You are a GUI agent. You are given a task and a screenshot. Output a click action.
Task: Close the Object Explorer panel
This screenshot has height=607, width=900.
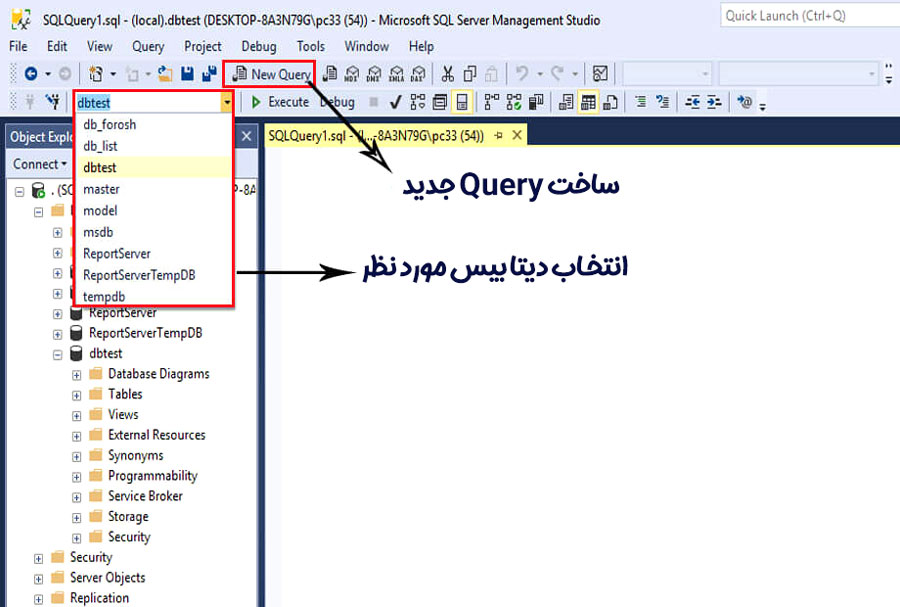point(247,137)
